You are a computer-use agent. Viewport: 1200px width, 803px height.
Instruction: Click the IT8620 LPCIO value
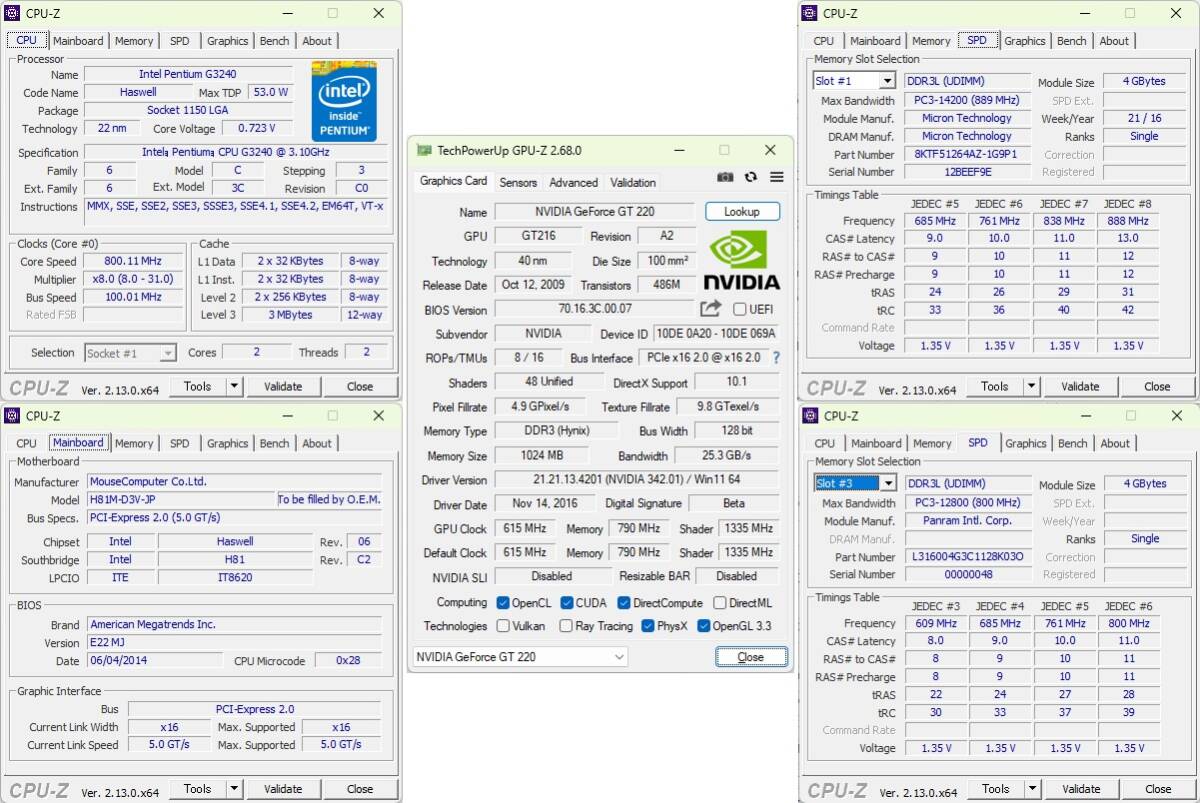pyautogui.click(x=235, y=577)
